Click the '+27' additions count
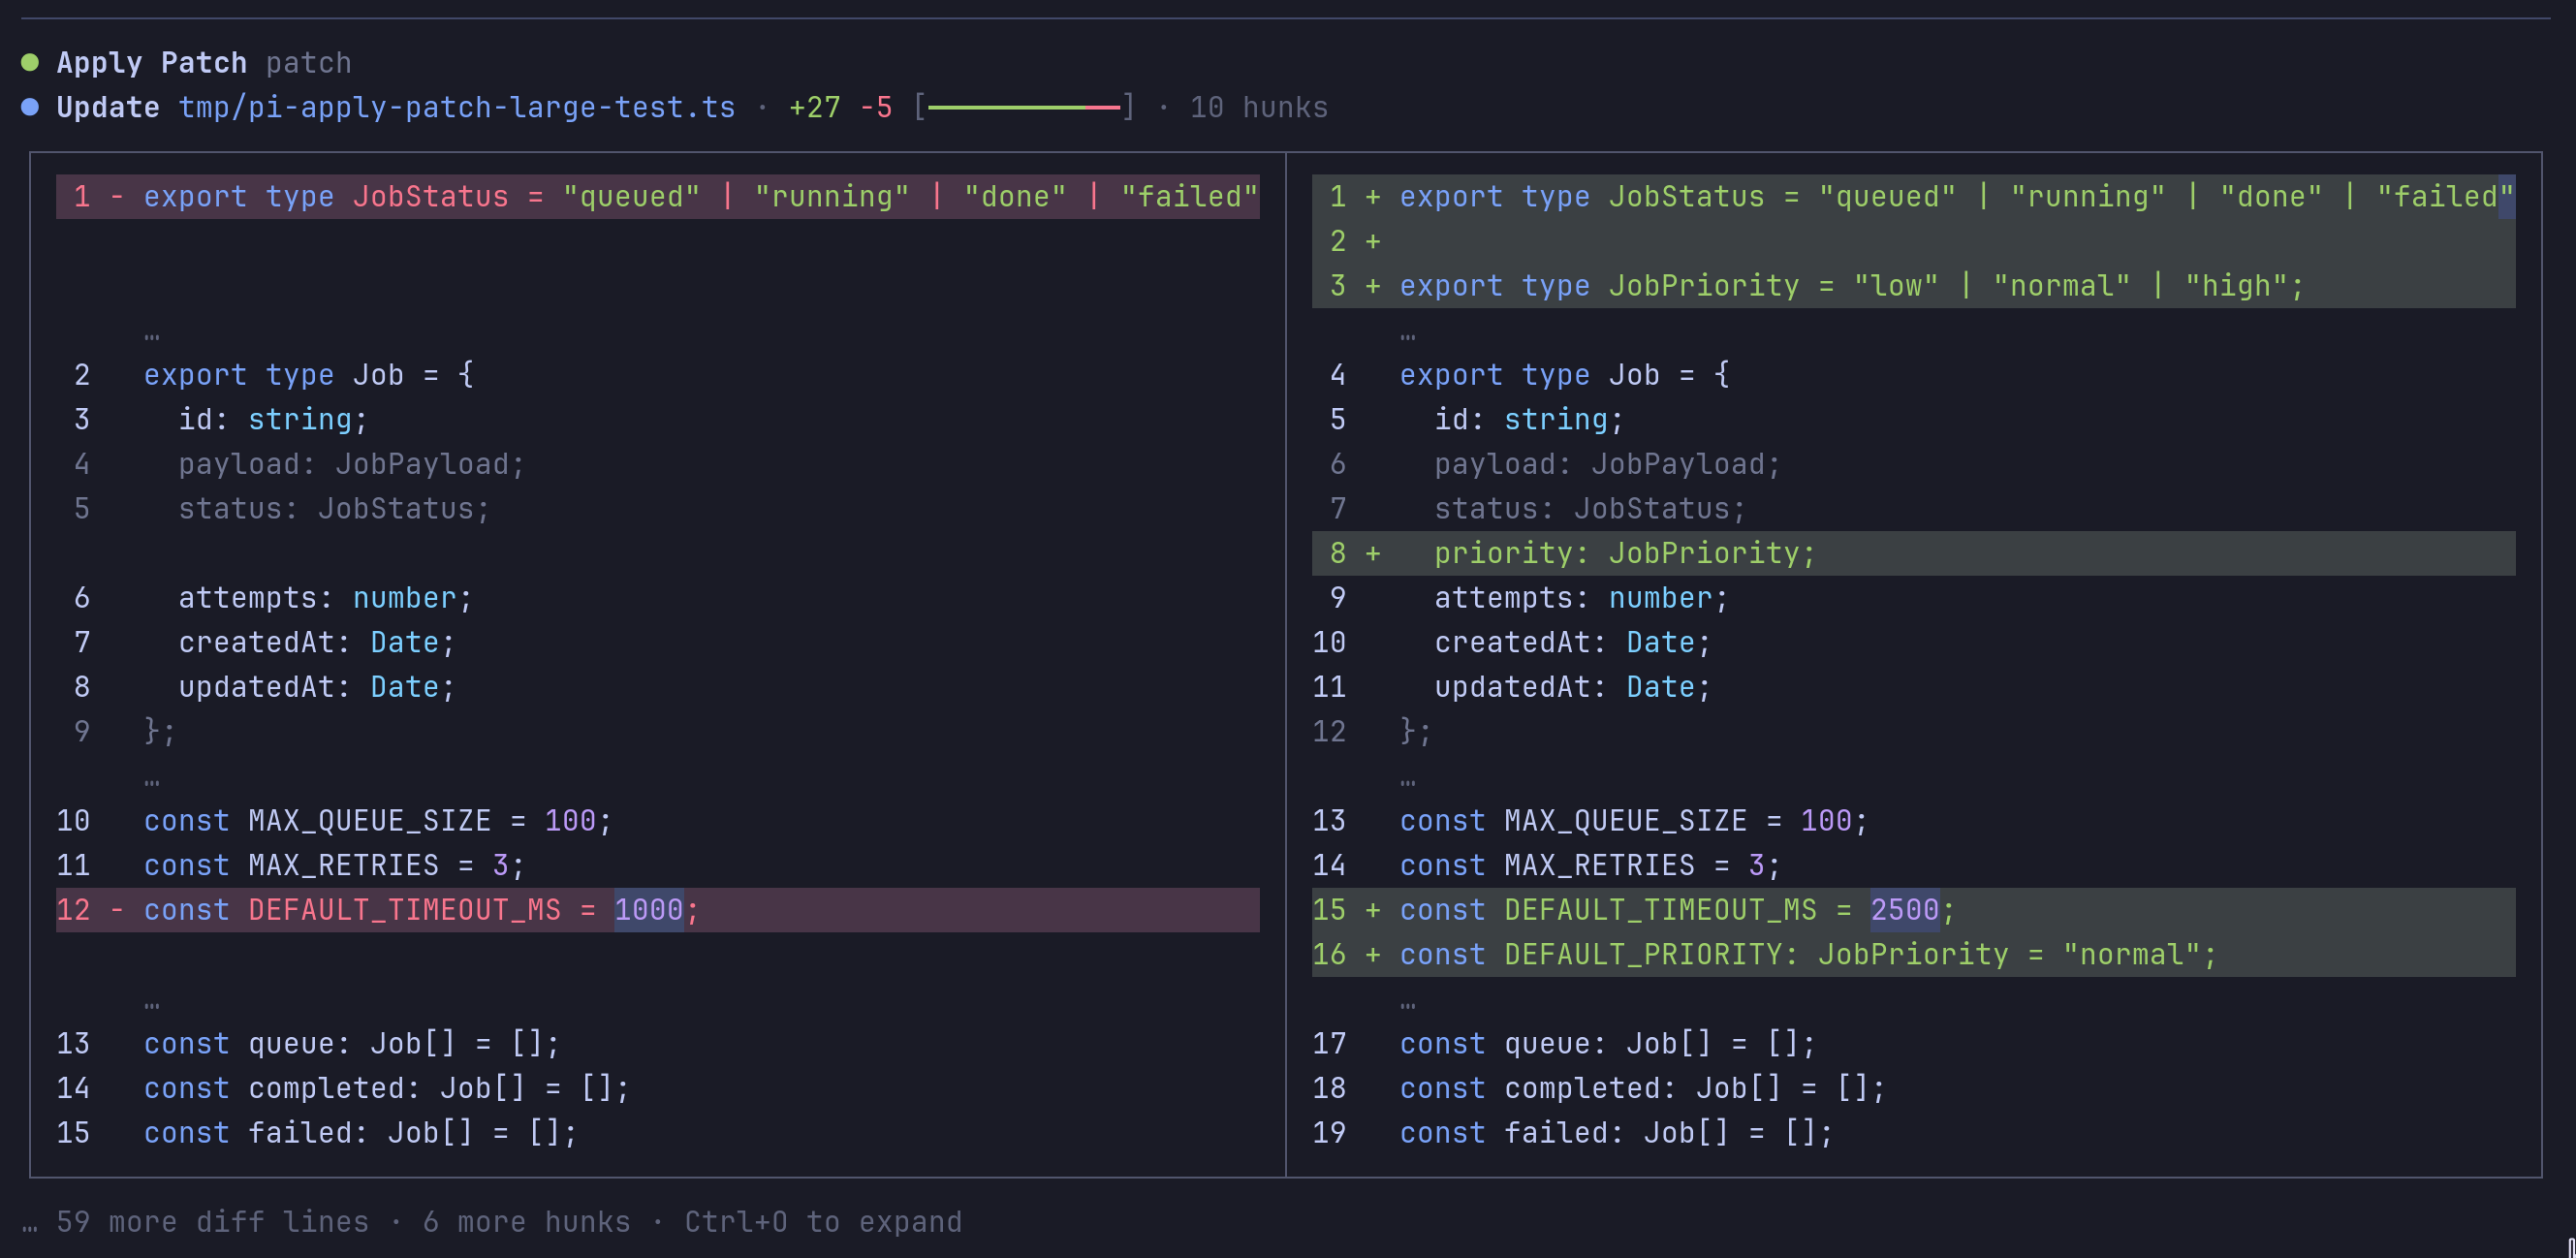The width and height of the screenshot is (2576, 1258). 815,107
